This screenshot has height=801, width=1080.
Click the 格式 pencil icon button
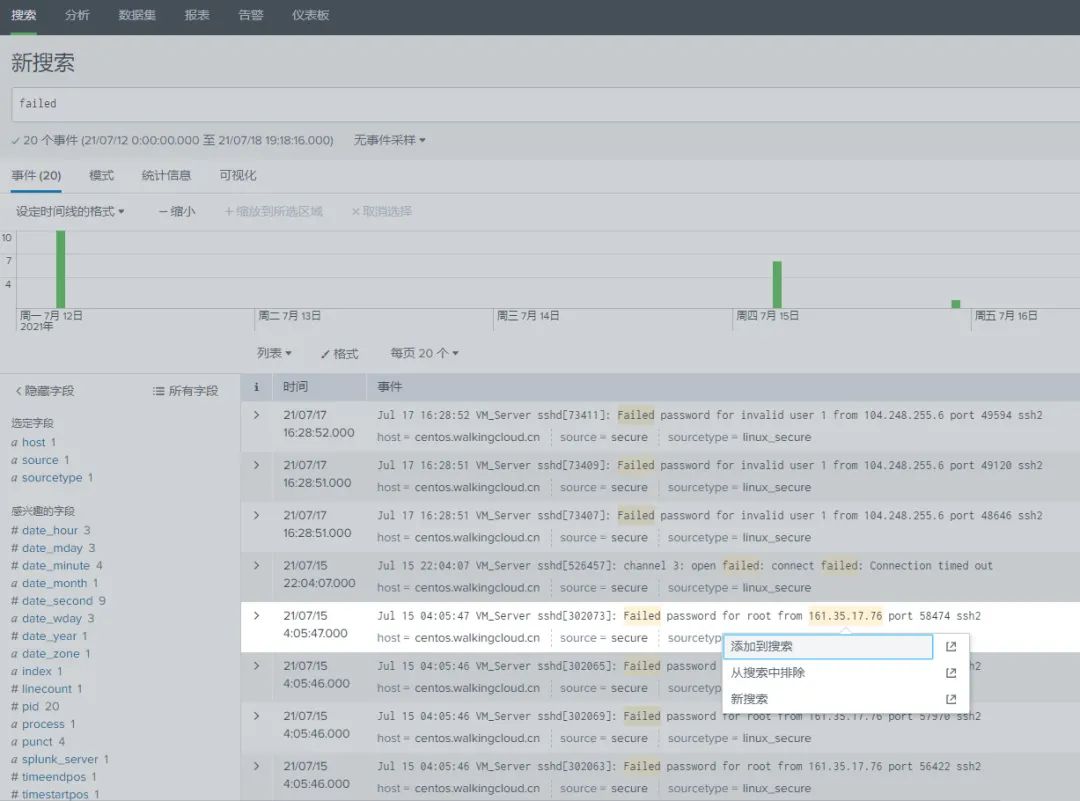[x=339, y=353]
